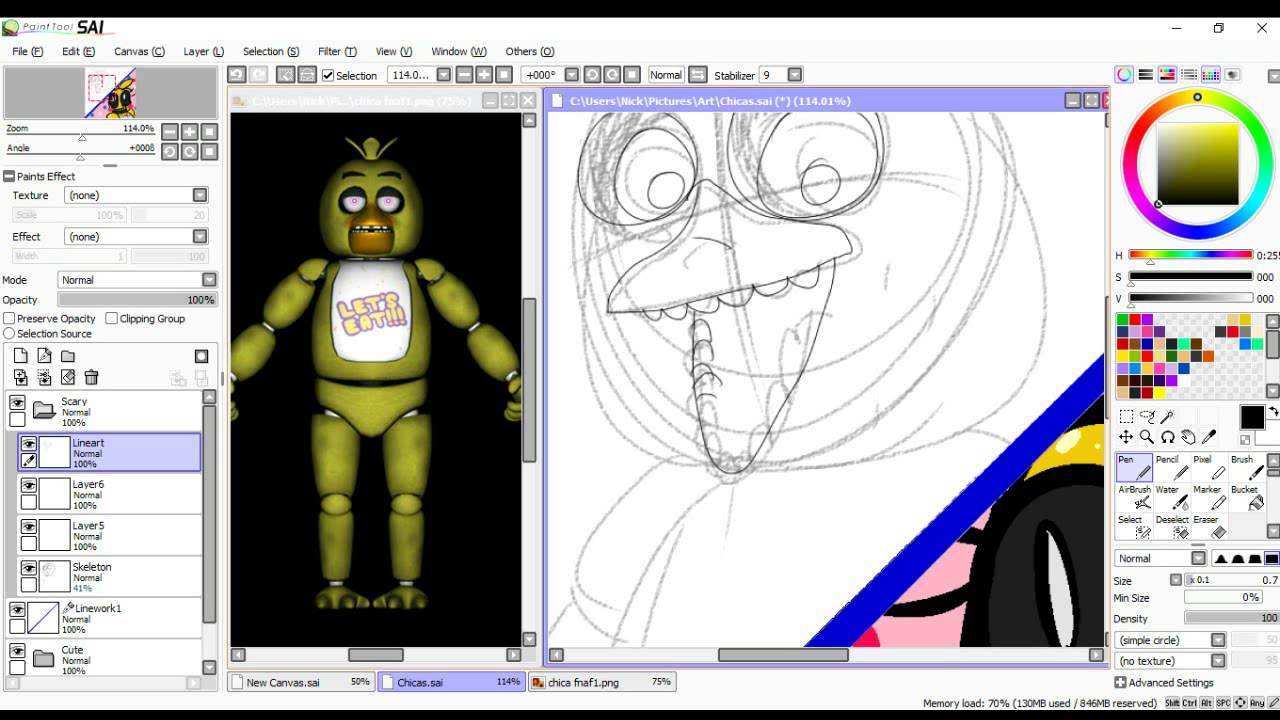Open the Layer menu
Viewport: 1280px width, 720px height.
(x=203, y=51)
